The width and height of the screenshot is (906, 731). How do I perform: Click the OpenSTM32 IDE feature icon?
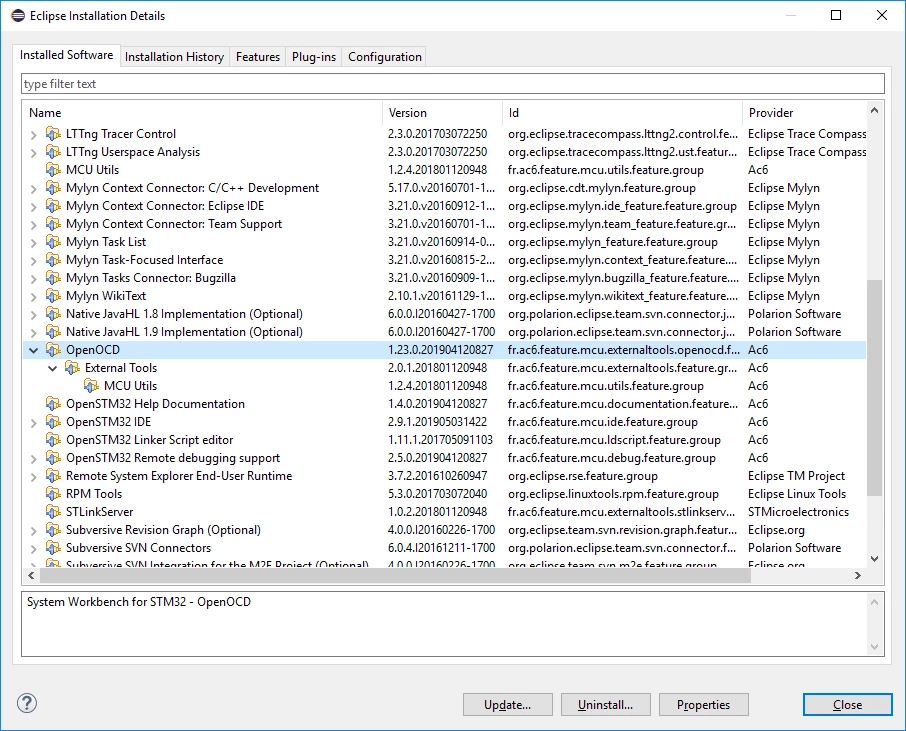(x=53, y=422)
